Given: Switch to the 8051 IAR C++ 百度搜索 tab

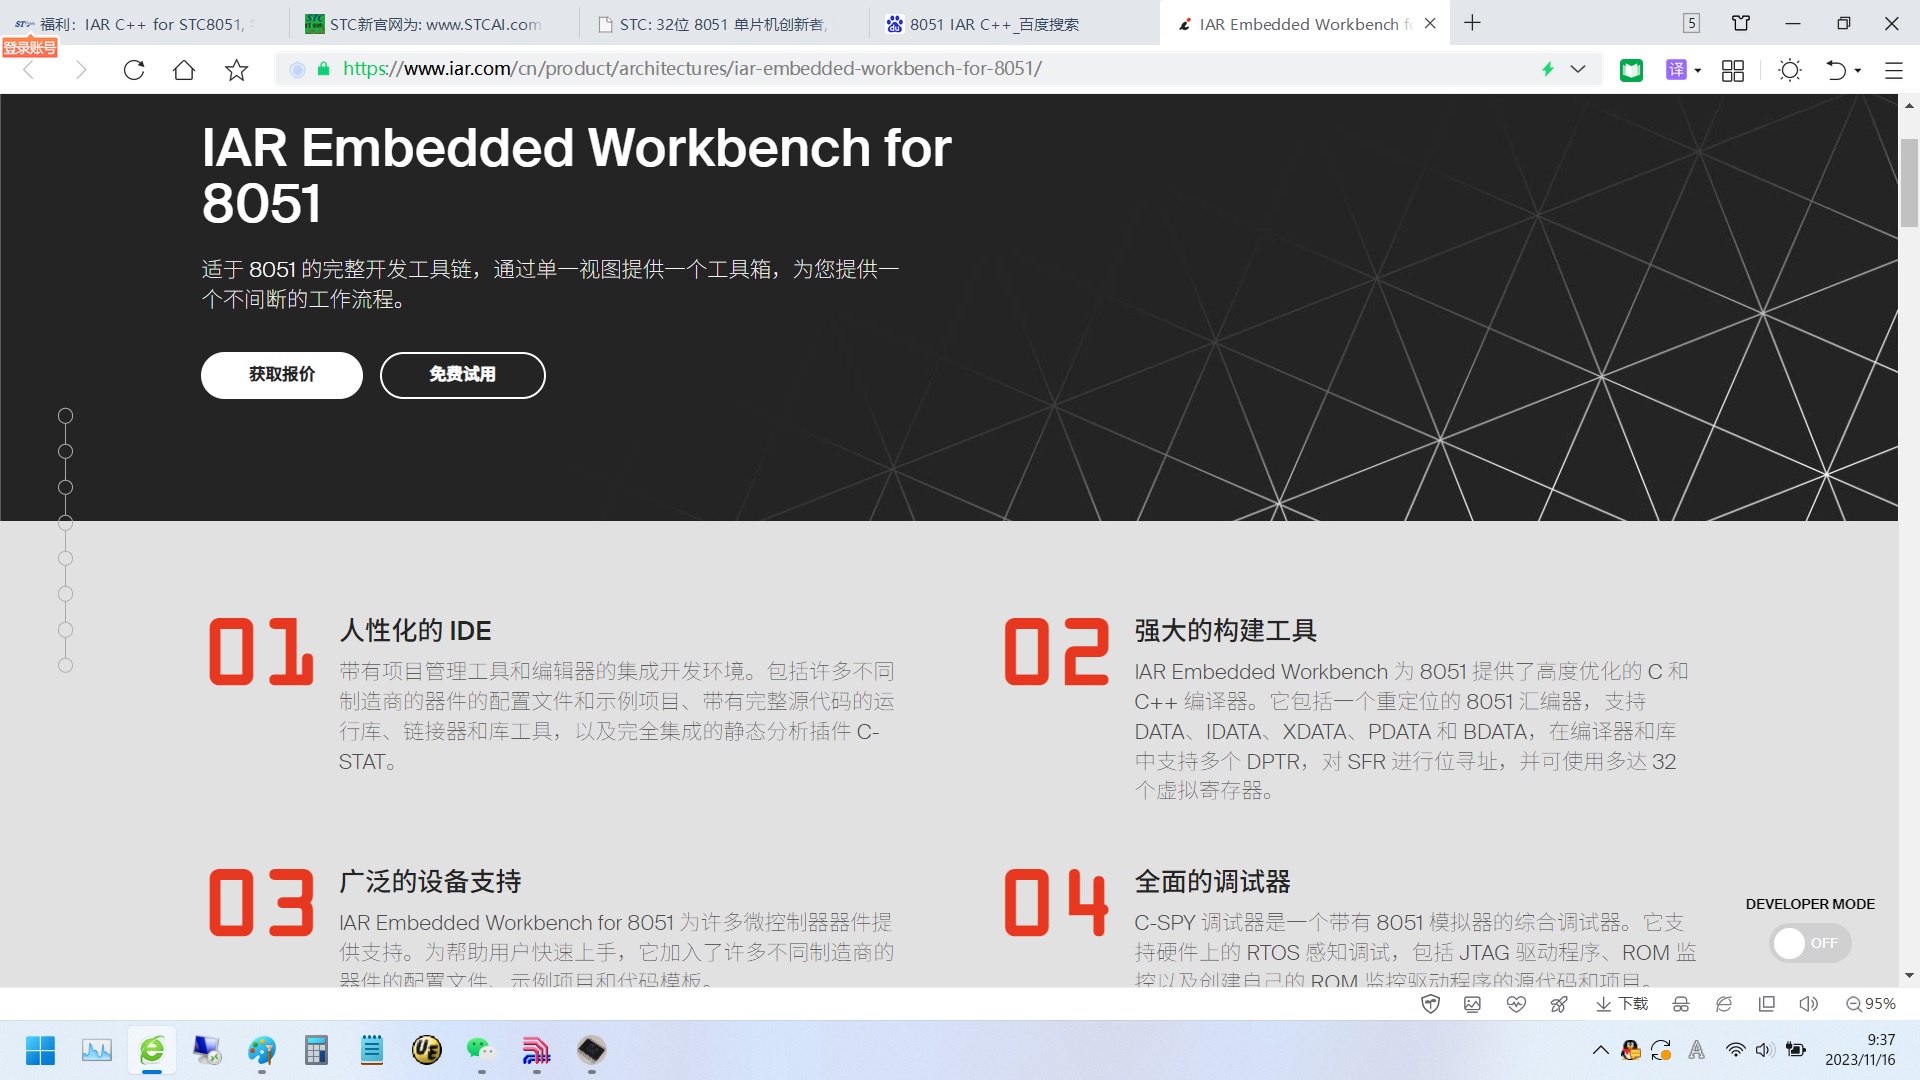Looking at the screenshot, I should point(1015,24).
